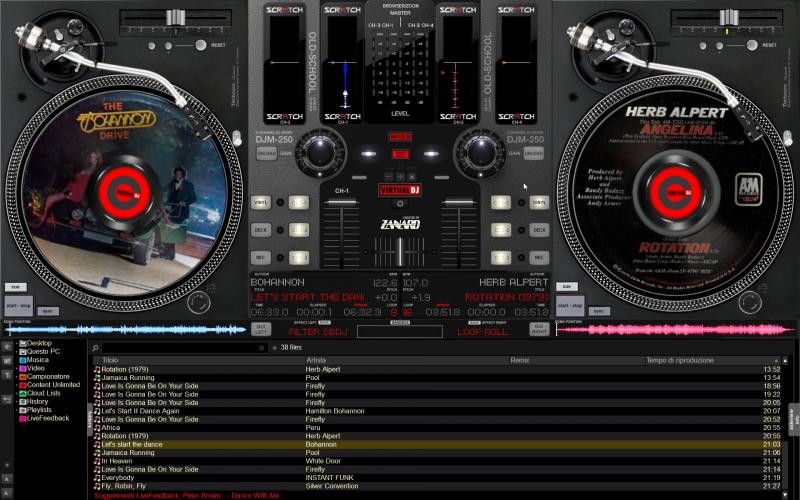The height and width of the screenshot is (500, 800).
Task: Click the left deck pitch RESET knob
Action: click(x=201, y=45)
